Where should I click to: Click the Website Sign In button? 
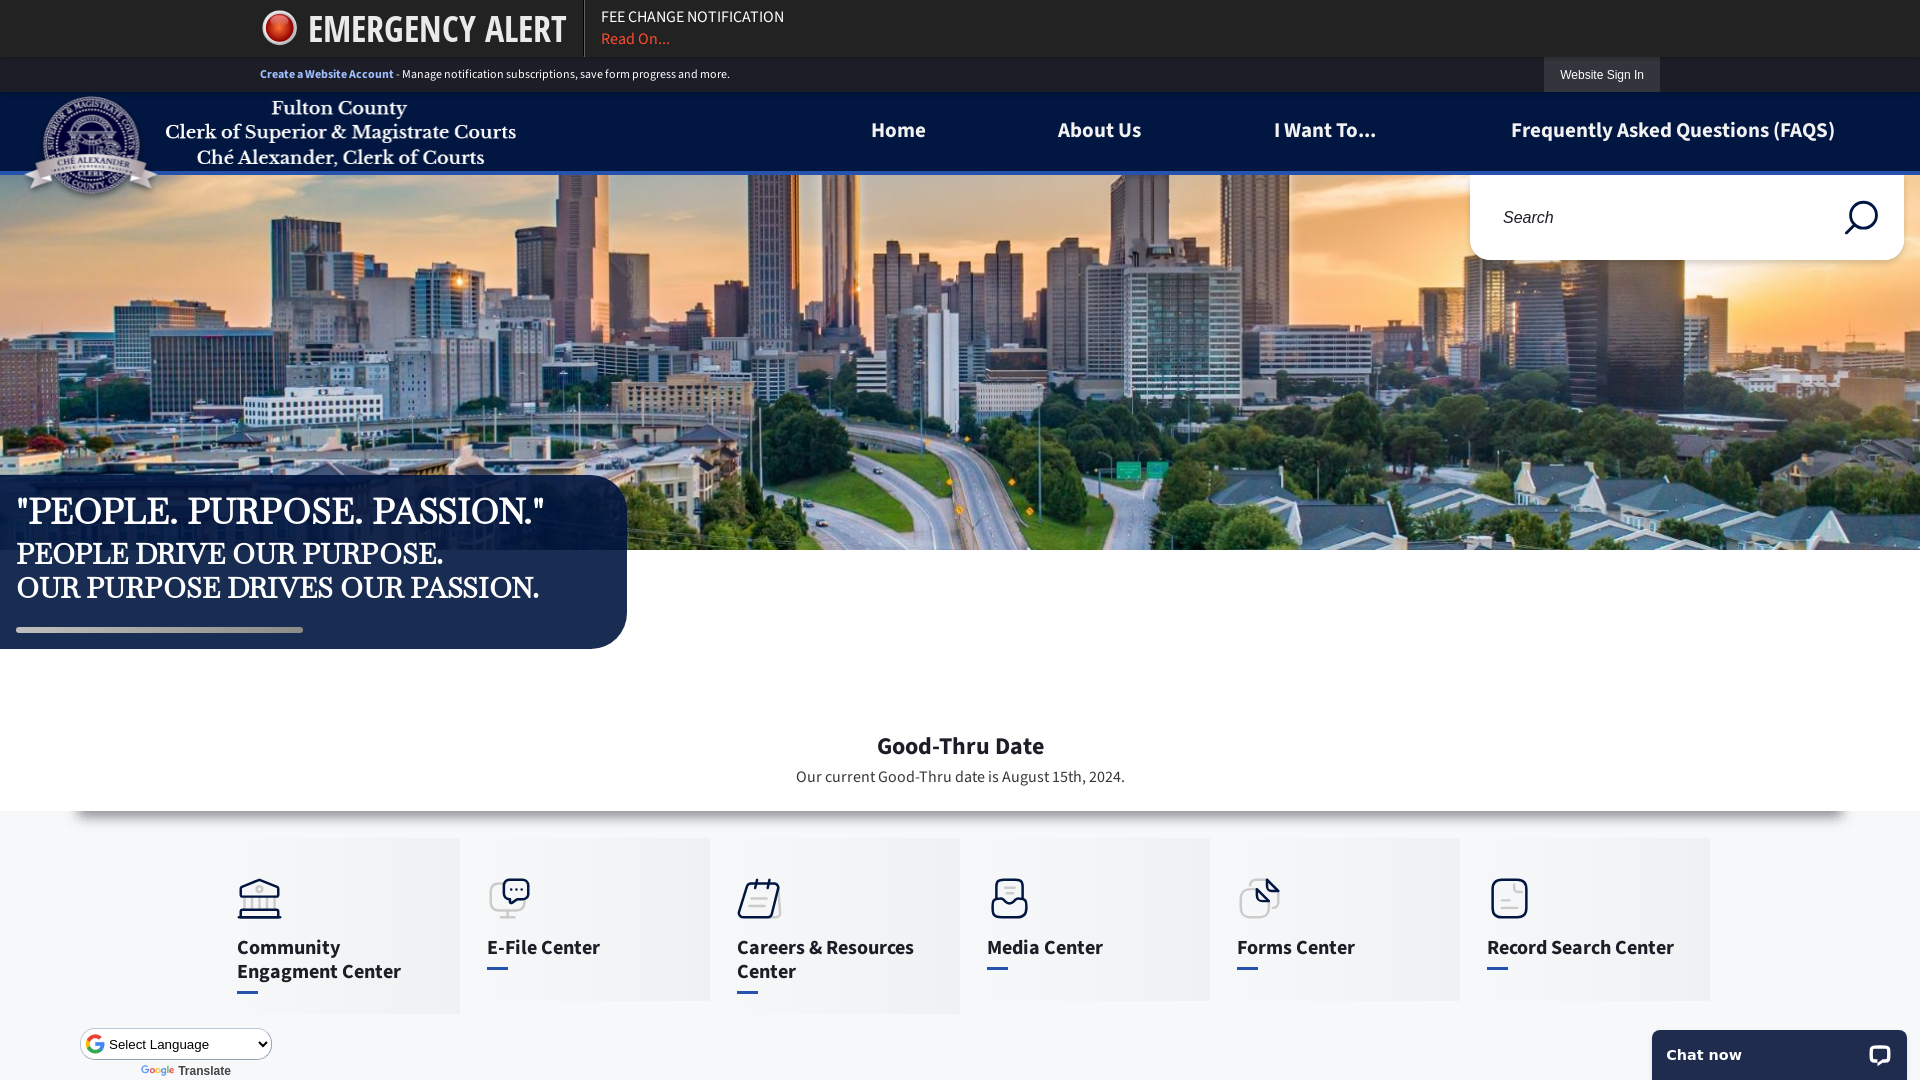coord(1601,74)
